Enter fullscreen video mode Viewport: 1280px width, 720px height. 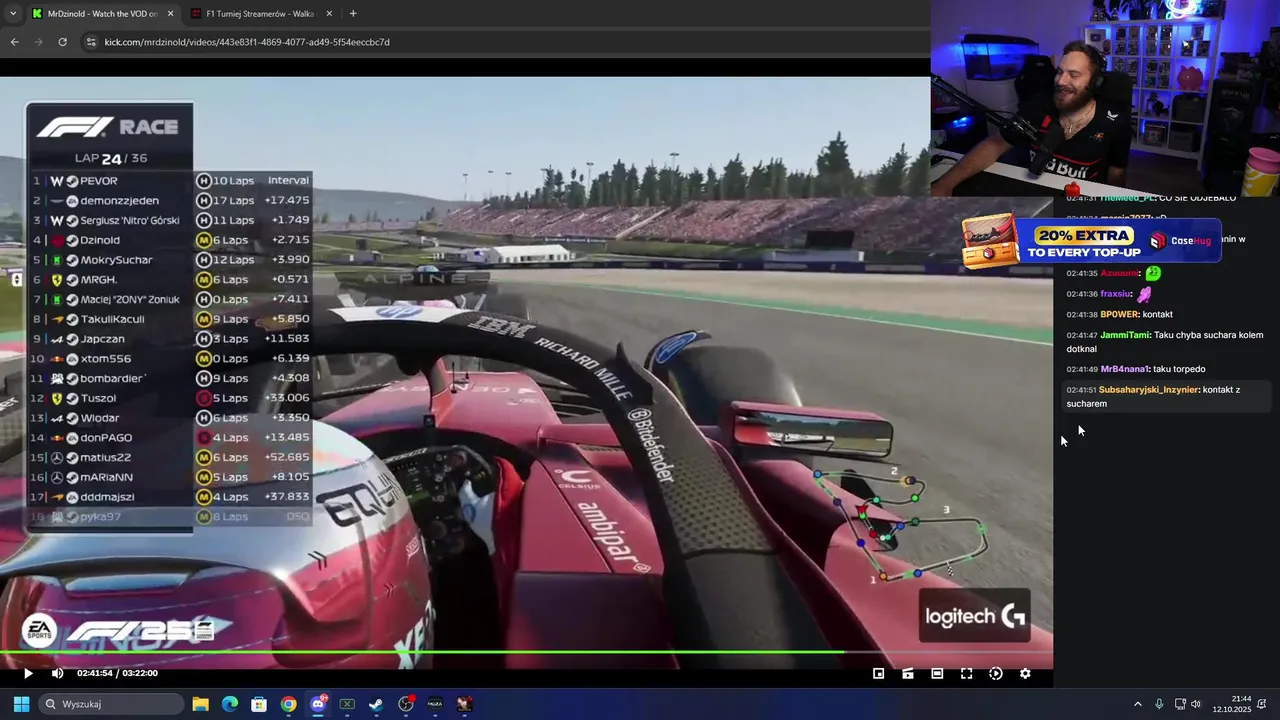(x=966, y=673)
